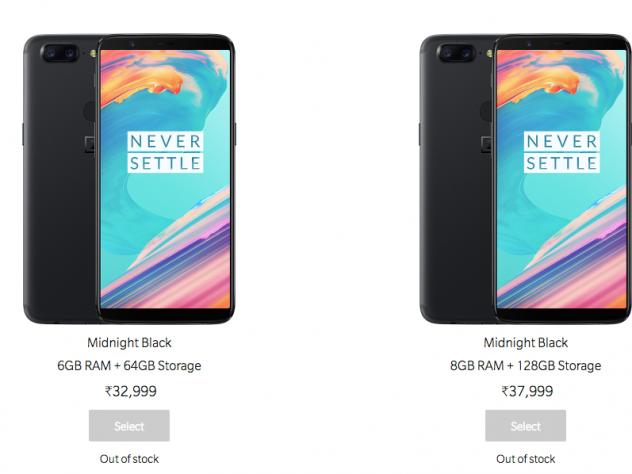
Task: Click 6GB RAM + 64GB Storage text
Action: coord(129,366)
